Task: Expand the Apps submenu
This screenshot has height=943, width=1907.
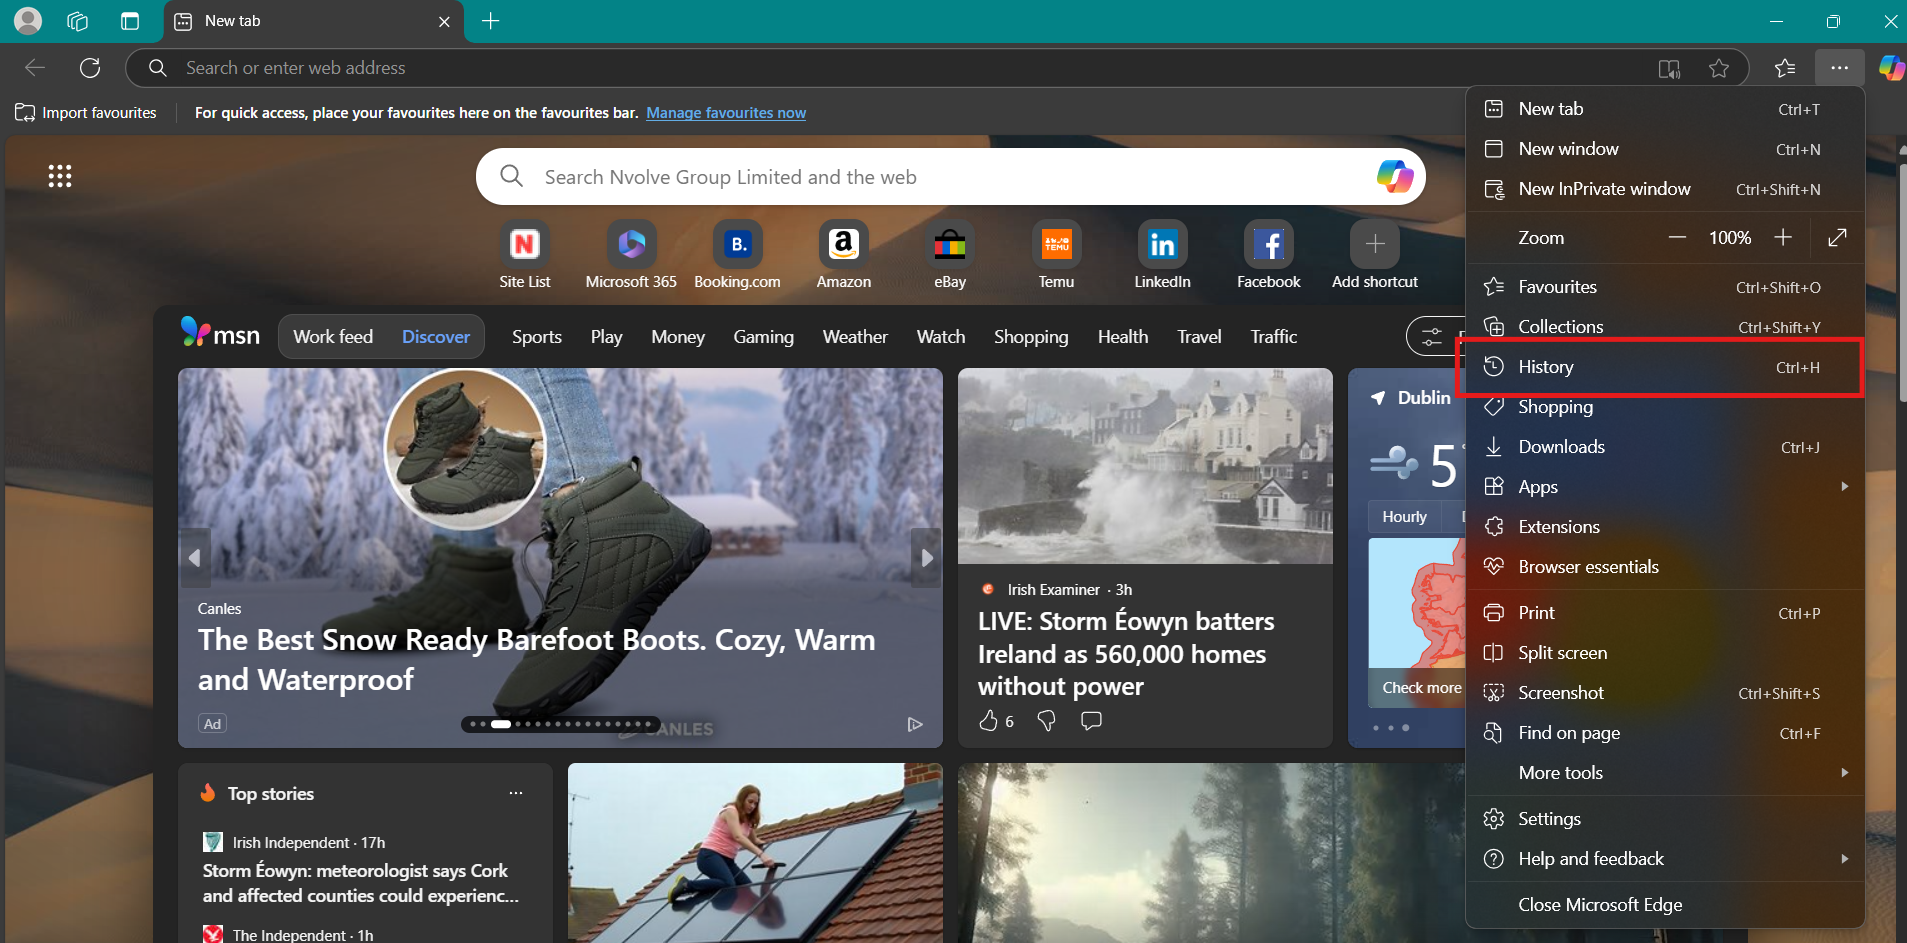Action: point(1665,487)
